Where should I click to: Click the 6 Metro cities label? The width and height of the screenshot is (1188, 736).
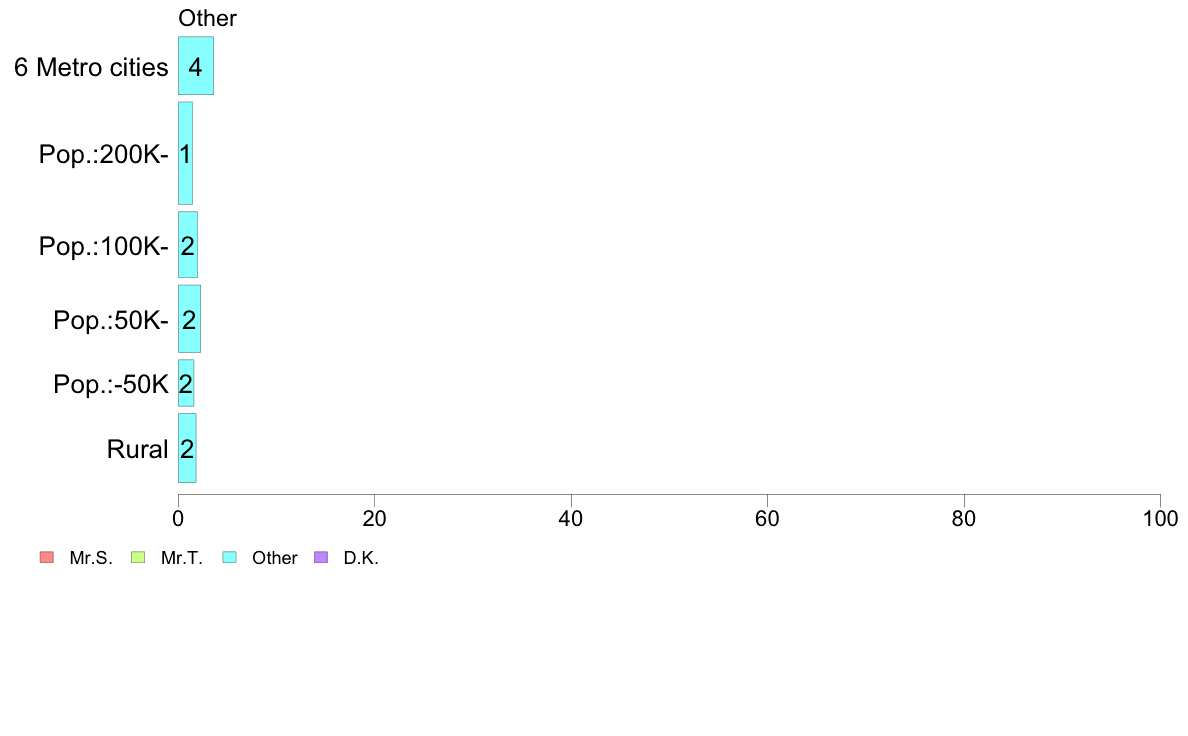pyautogui.click(x=91, y=67)
